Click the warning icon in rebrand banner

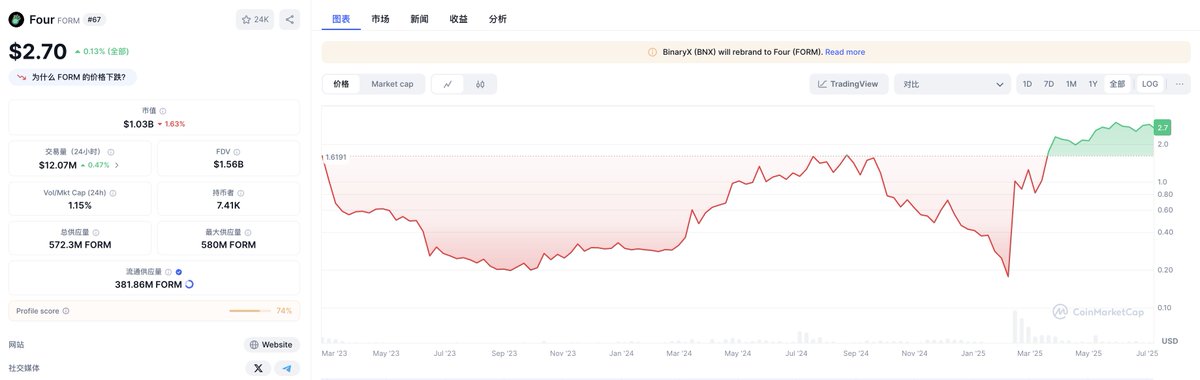coord(652,52)
